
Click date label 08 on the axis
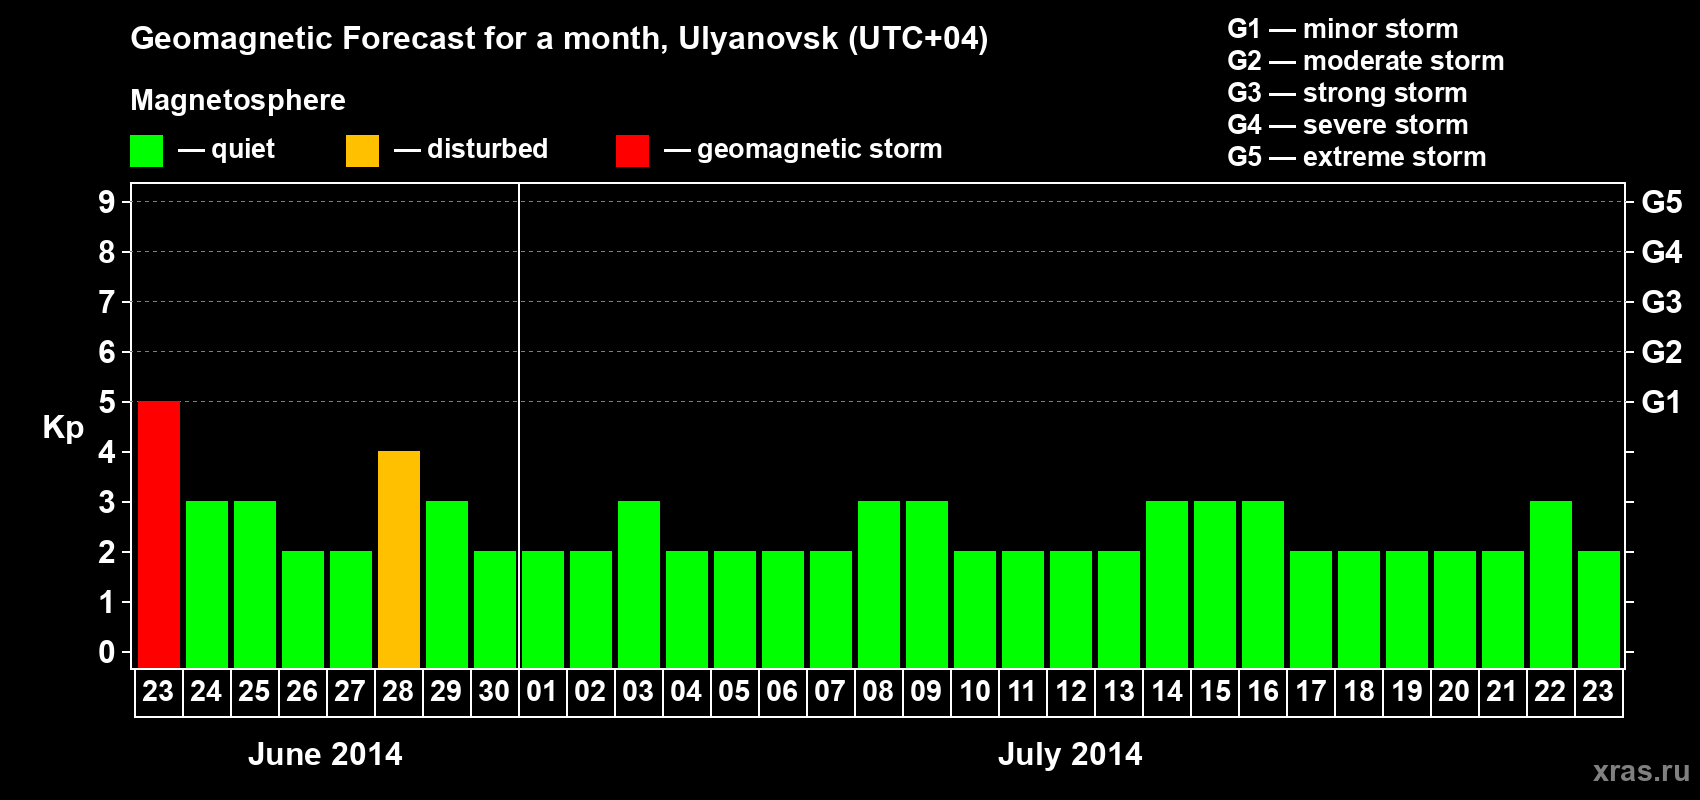point(878,691)
